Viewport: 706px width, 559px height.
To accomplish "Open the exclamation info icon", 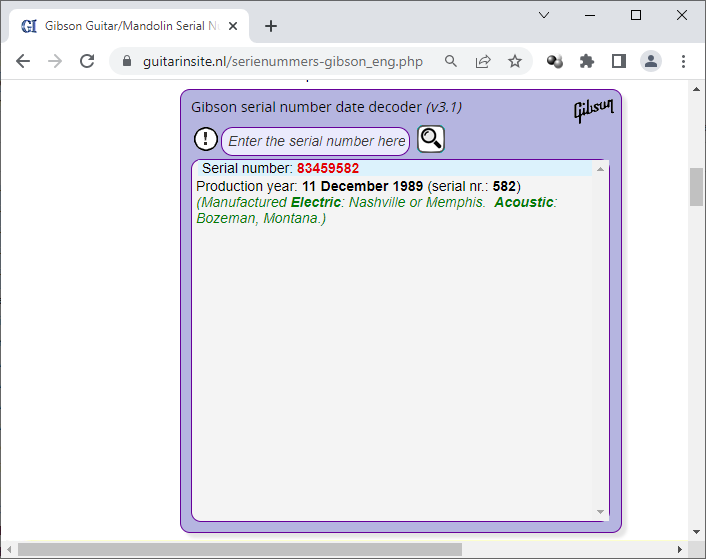I will (x=206, y=139).
